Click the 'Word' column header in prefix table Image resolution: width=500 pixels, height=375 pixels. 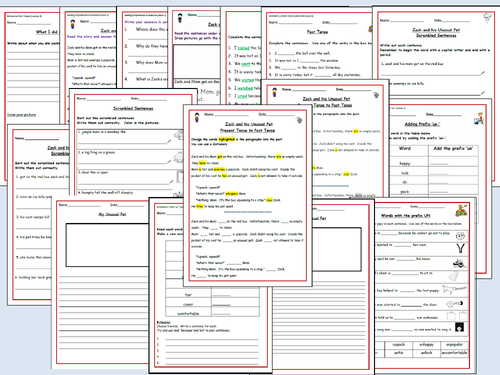[x=405, y=148]
